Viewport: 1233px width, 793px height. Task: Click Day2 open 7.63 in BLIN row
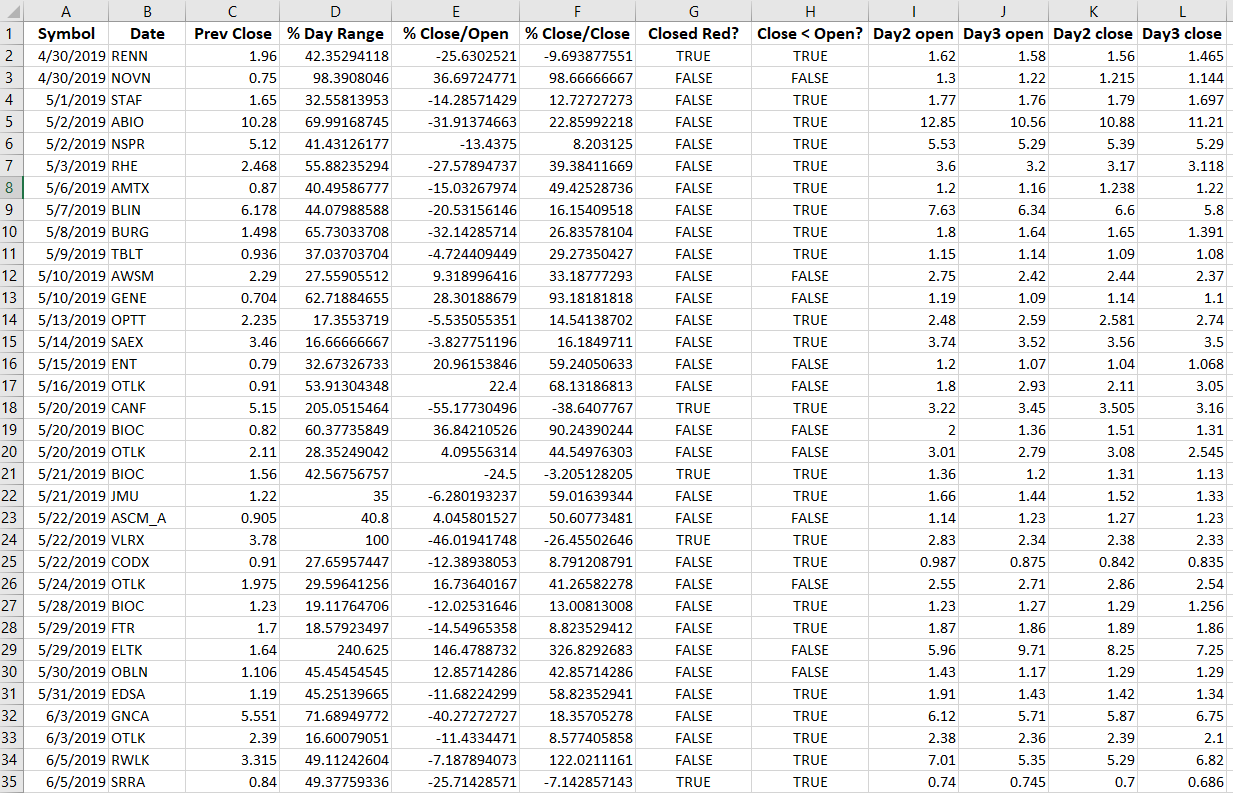915,210
